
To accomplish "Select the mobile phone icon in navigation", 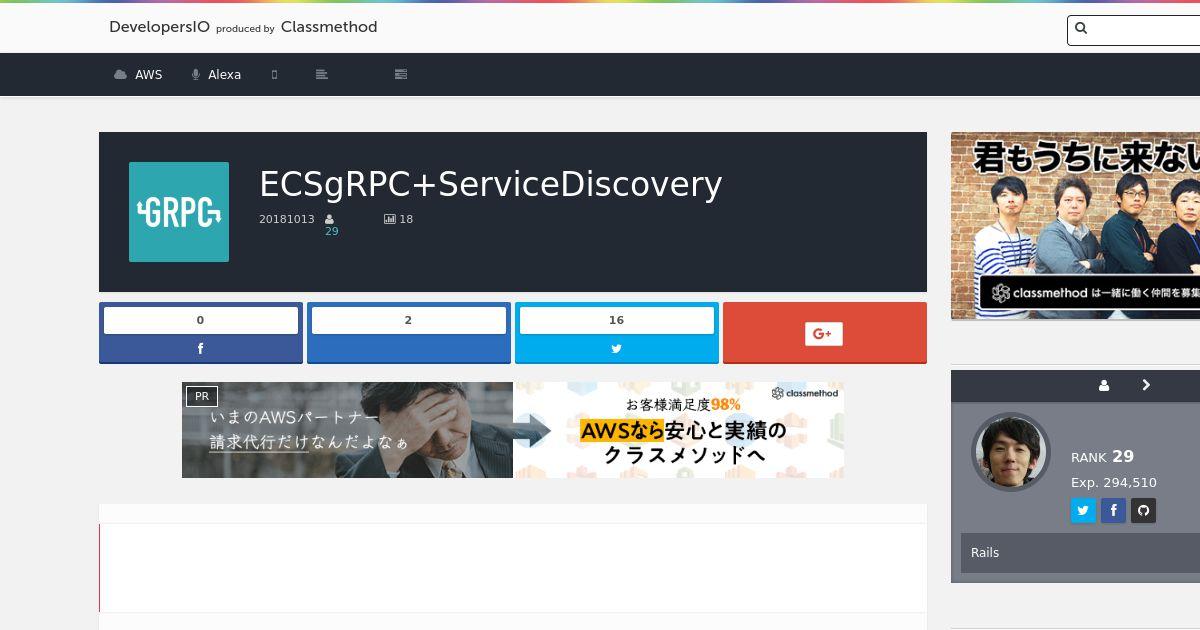I will 274,74.
